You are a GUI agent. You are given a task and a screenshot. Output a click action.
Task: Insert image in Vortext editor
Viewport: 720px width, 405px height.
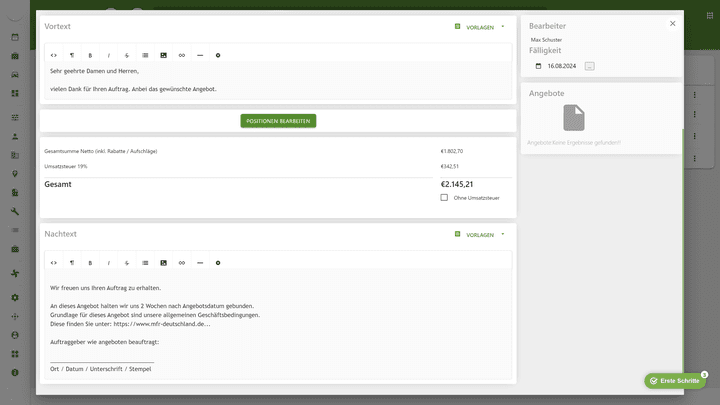(x=163, y=55)
